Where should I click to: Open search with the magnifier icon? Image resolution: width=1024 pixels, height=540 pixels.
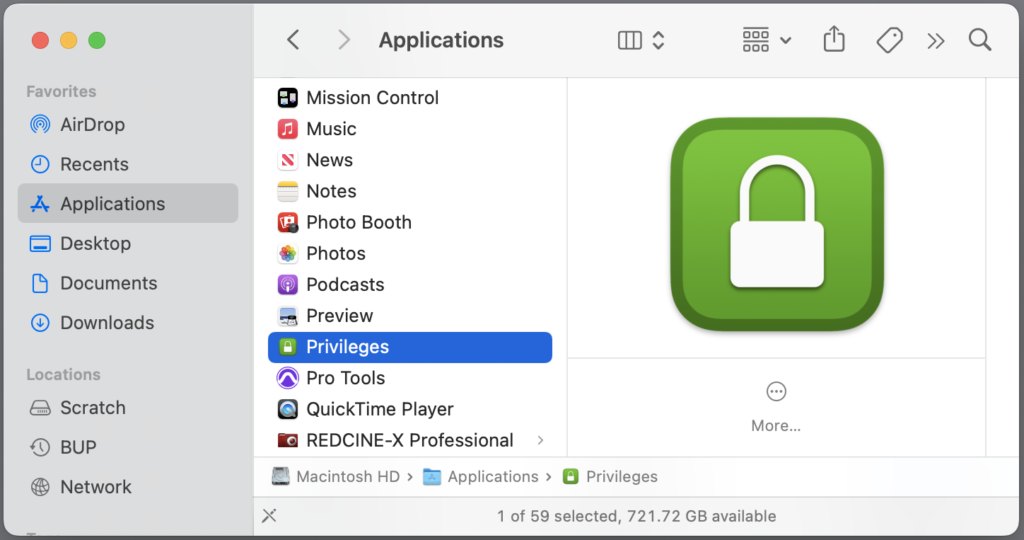coord(980,40)
